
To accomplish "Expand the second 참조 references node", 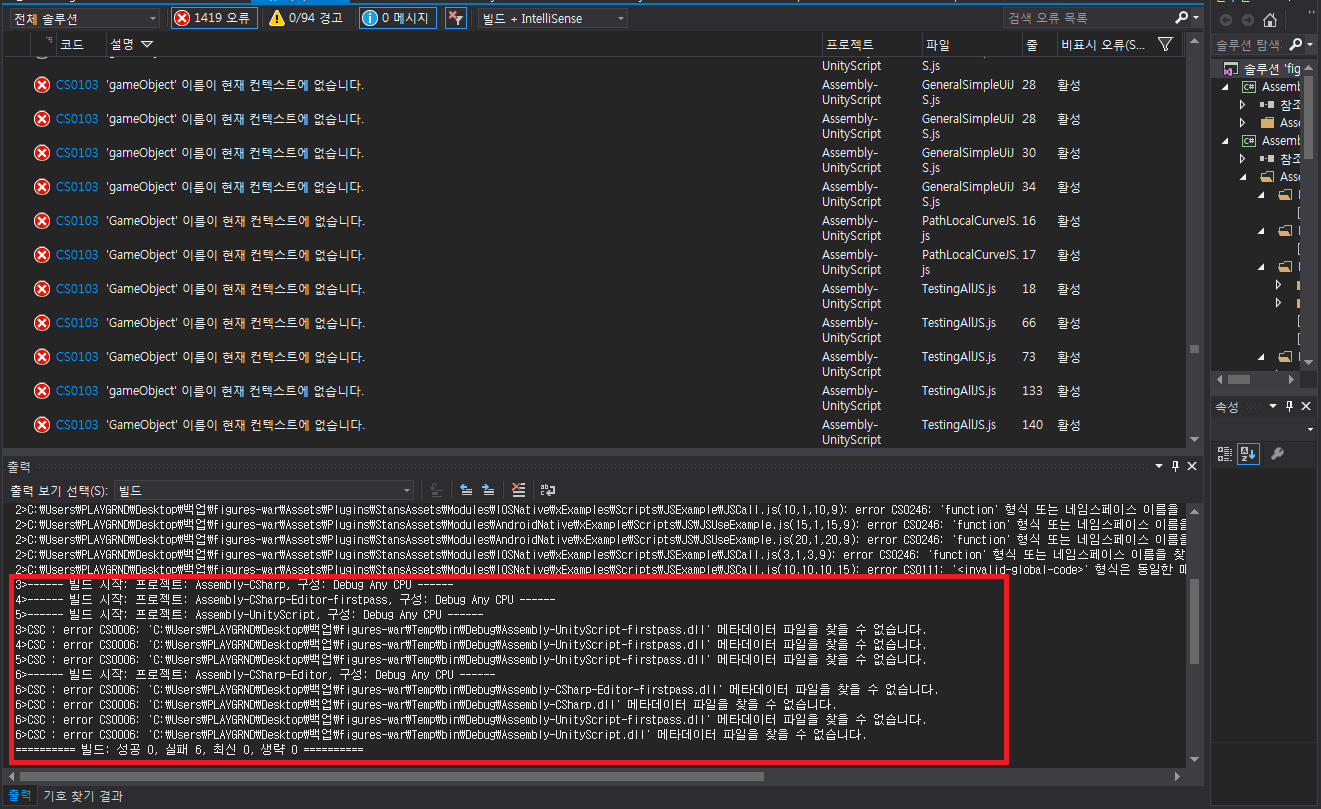I will 1243,159.
